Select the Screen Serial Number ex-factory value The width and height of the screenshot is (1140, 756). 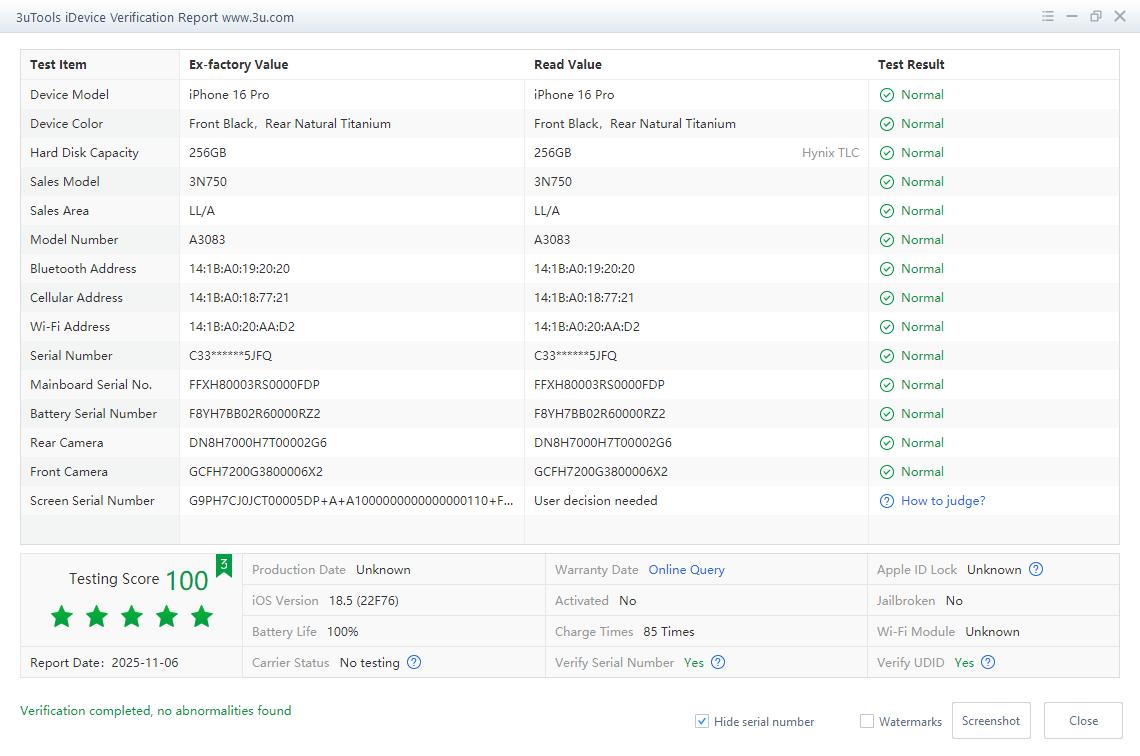[x=351, y=501]
